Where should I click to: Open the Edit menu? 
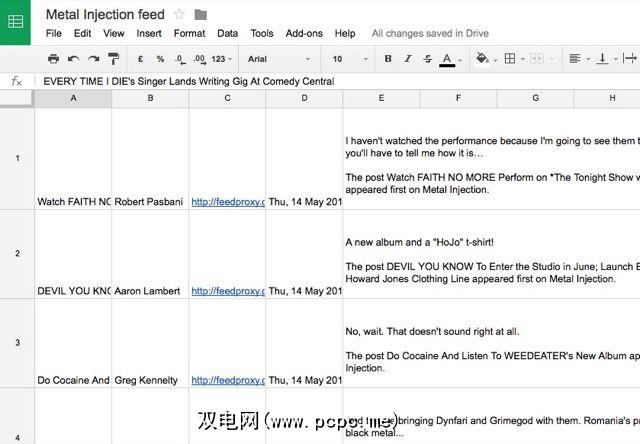(x=82, y=33)
